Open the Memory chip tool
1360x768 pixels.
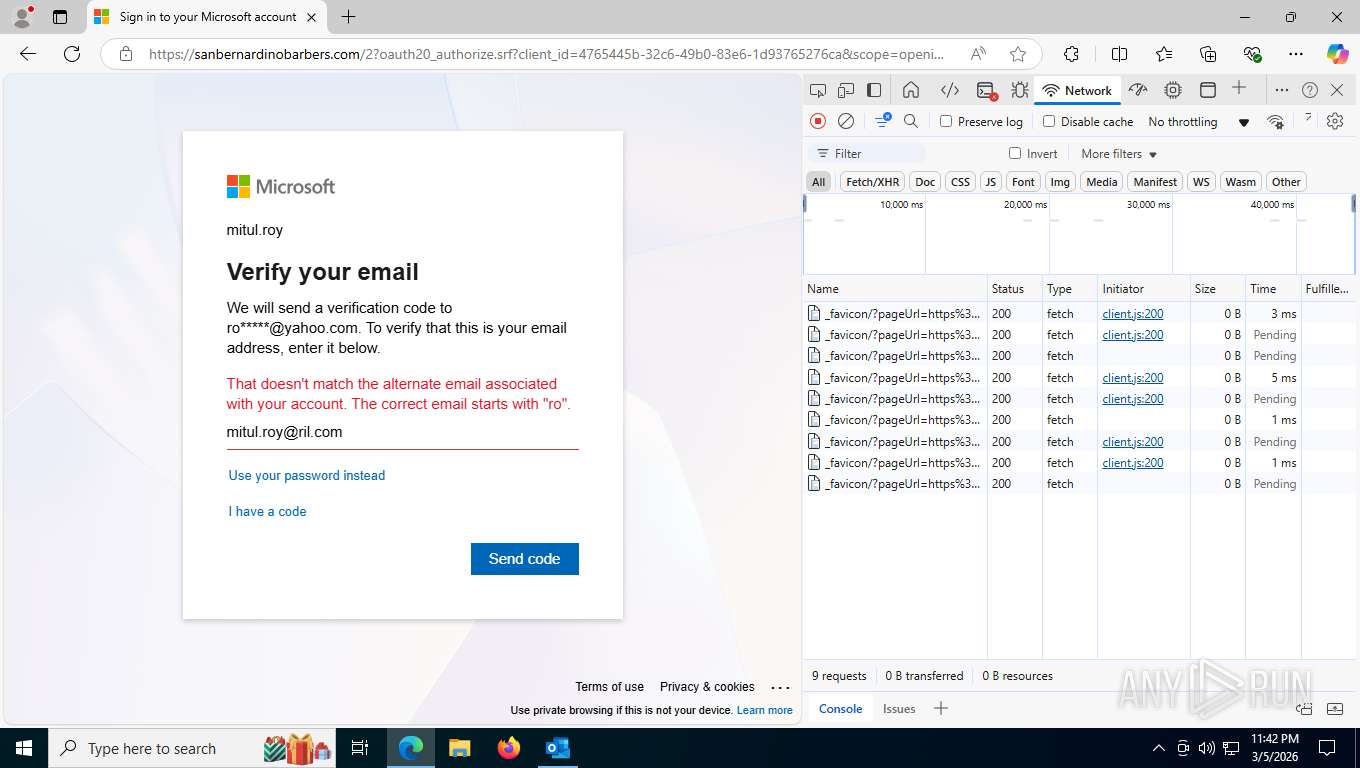coord(1173,90)
